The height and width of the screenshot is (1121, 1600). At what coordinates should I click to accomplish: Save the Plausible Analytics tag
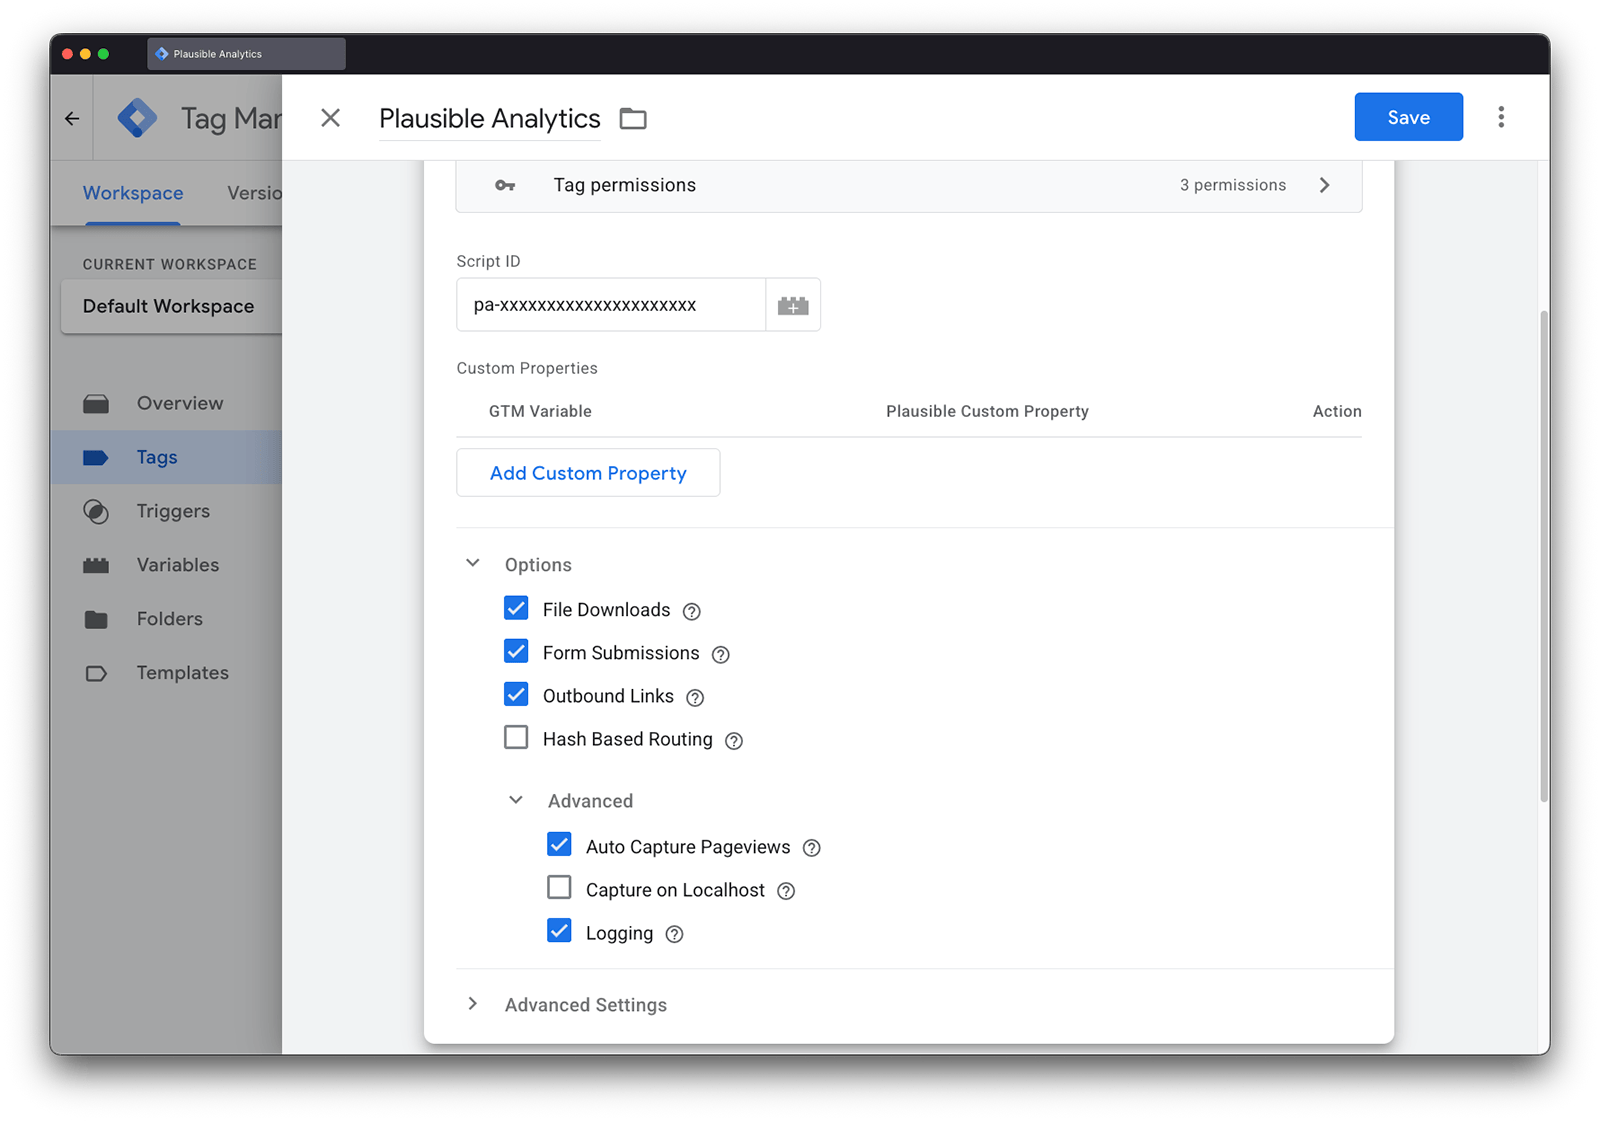coord(1408,117)
